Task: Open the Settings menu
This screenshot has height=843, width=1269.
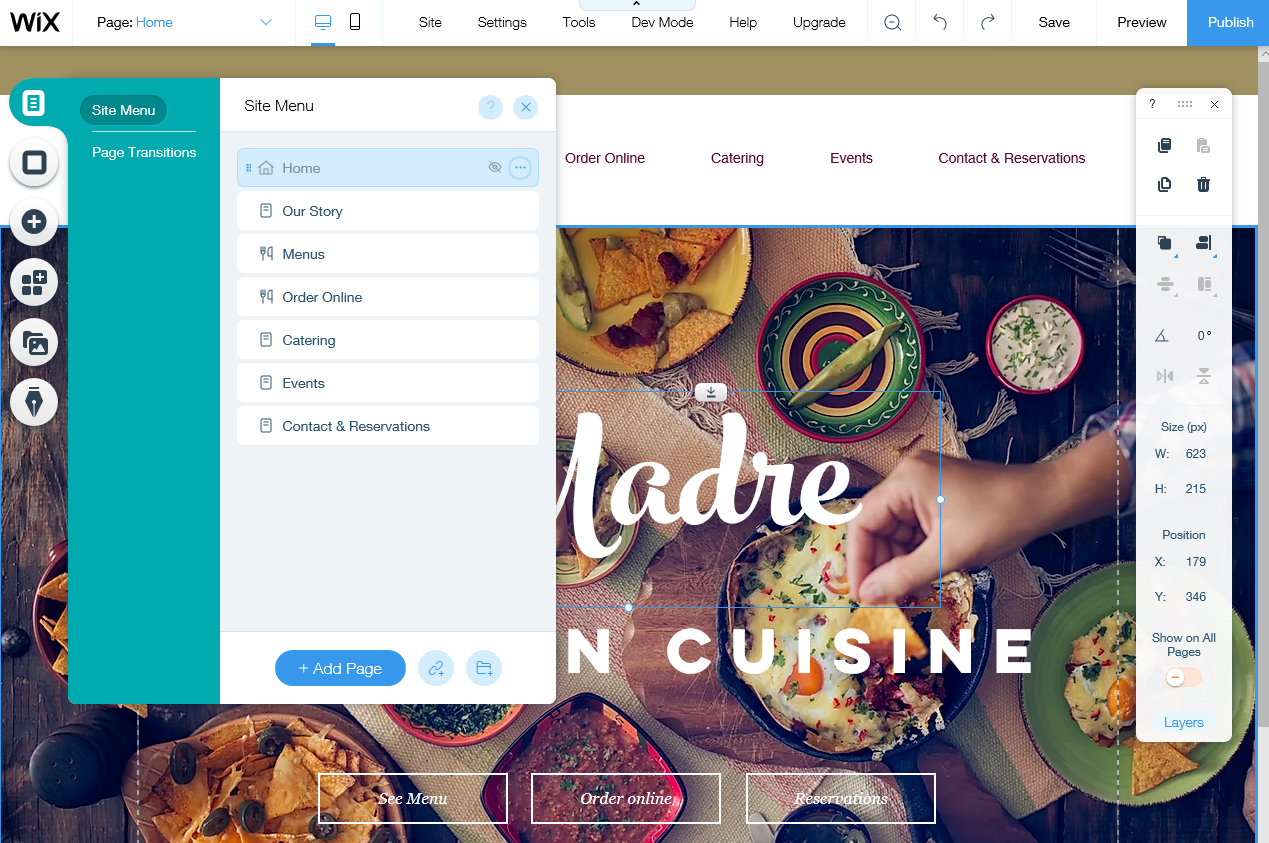Action: (502, 22)
